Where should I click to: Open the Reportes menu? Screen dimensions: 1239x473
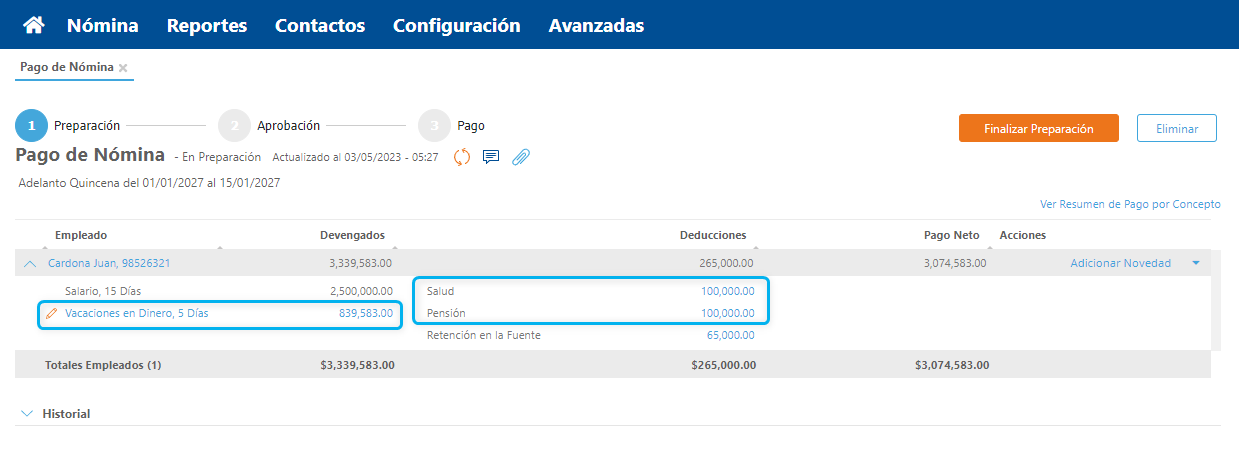click(x=206, y=25)
